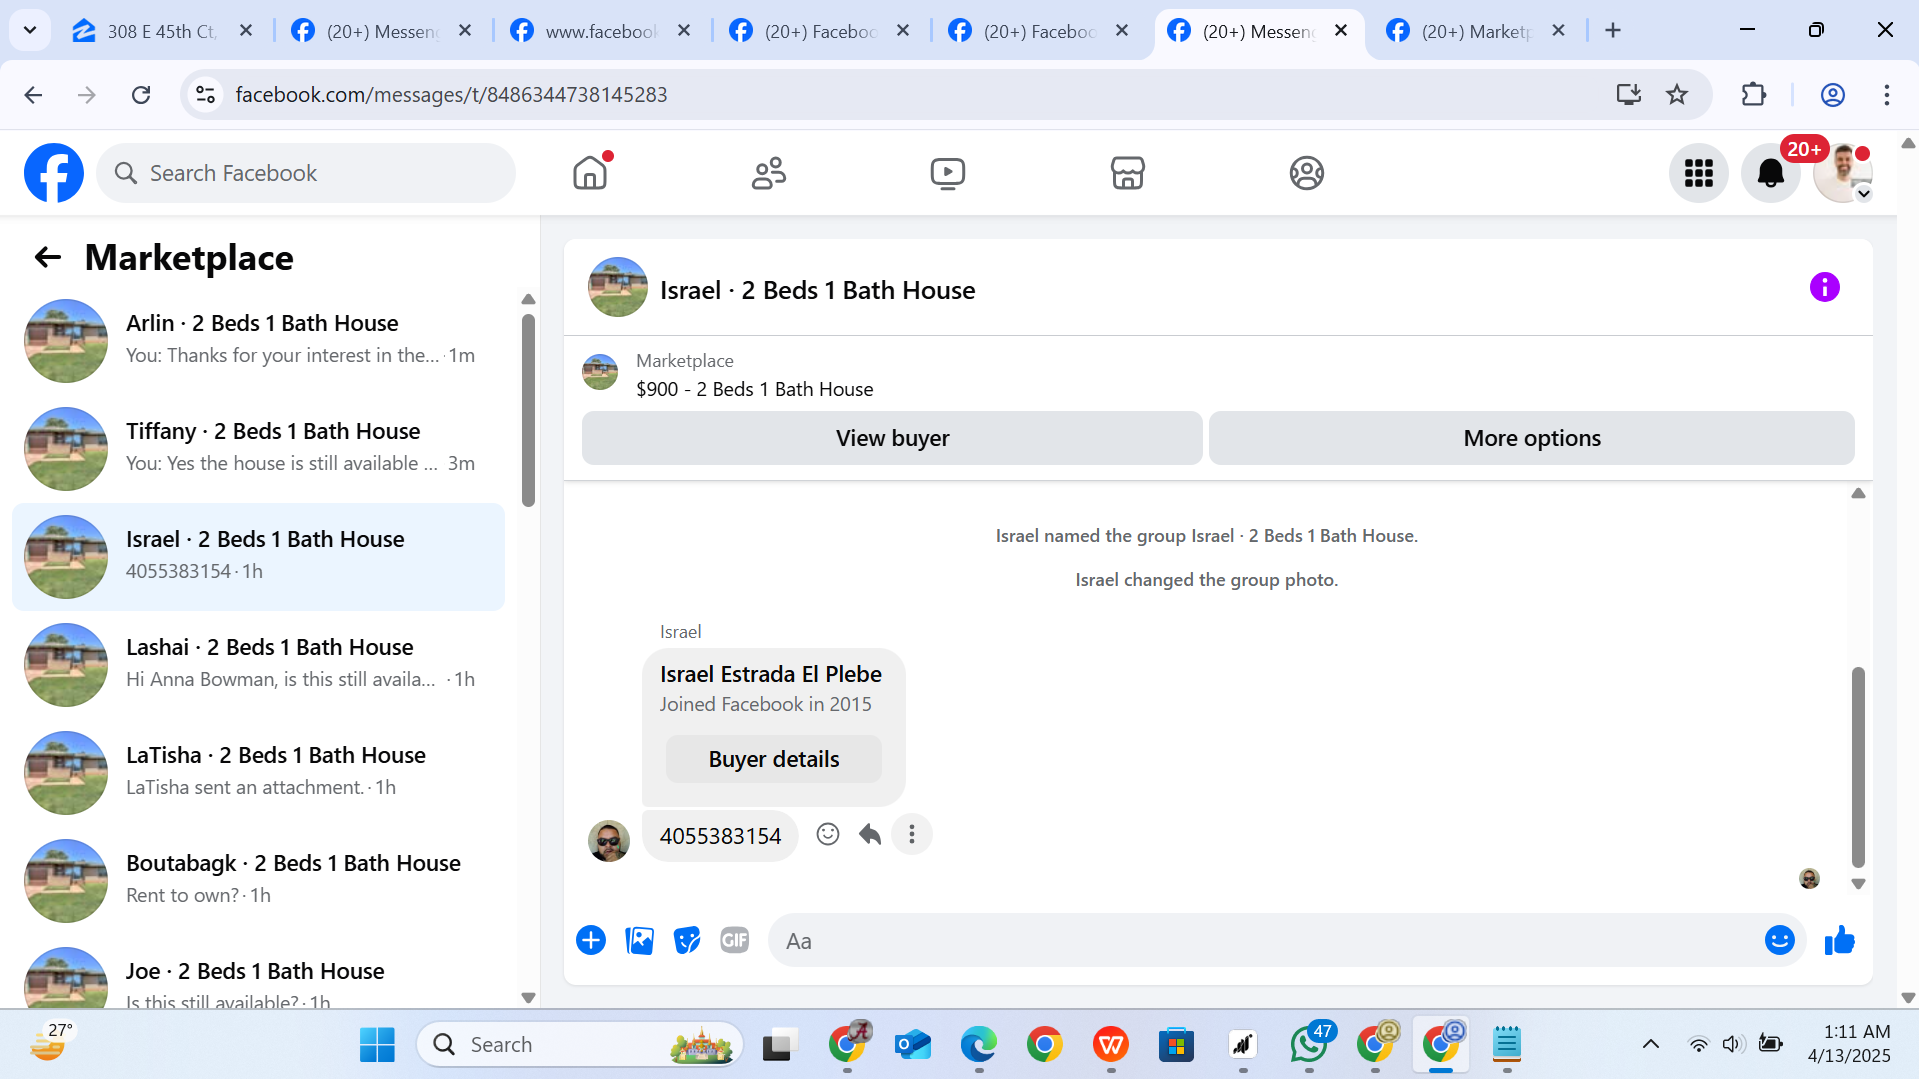
Task: Open Outlook from the taskbar
Action: point(913,1045)
